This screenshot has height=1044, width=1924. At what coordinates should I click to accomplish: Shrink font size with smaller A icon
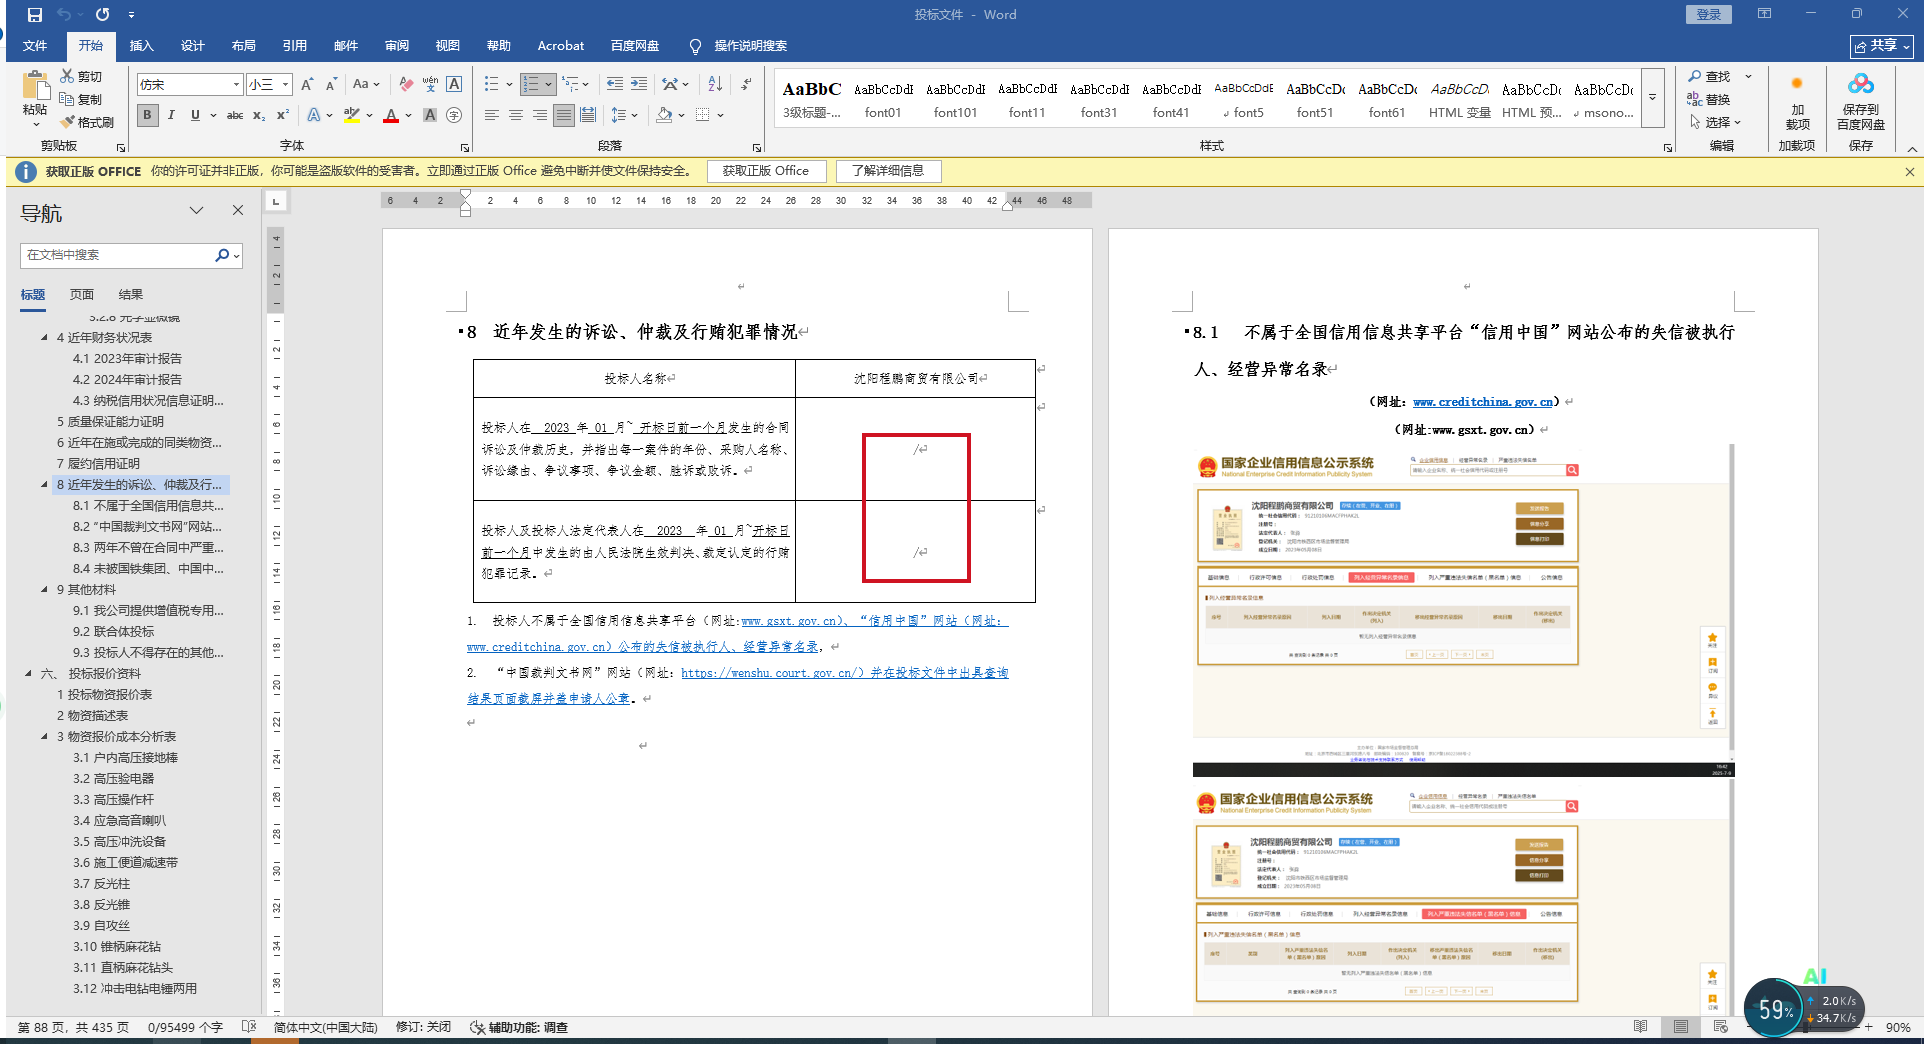(x=331, y=85)
